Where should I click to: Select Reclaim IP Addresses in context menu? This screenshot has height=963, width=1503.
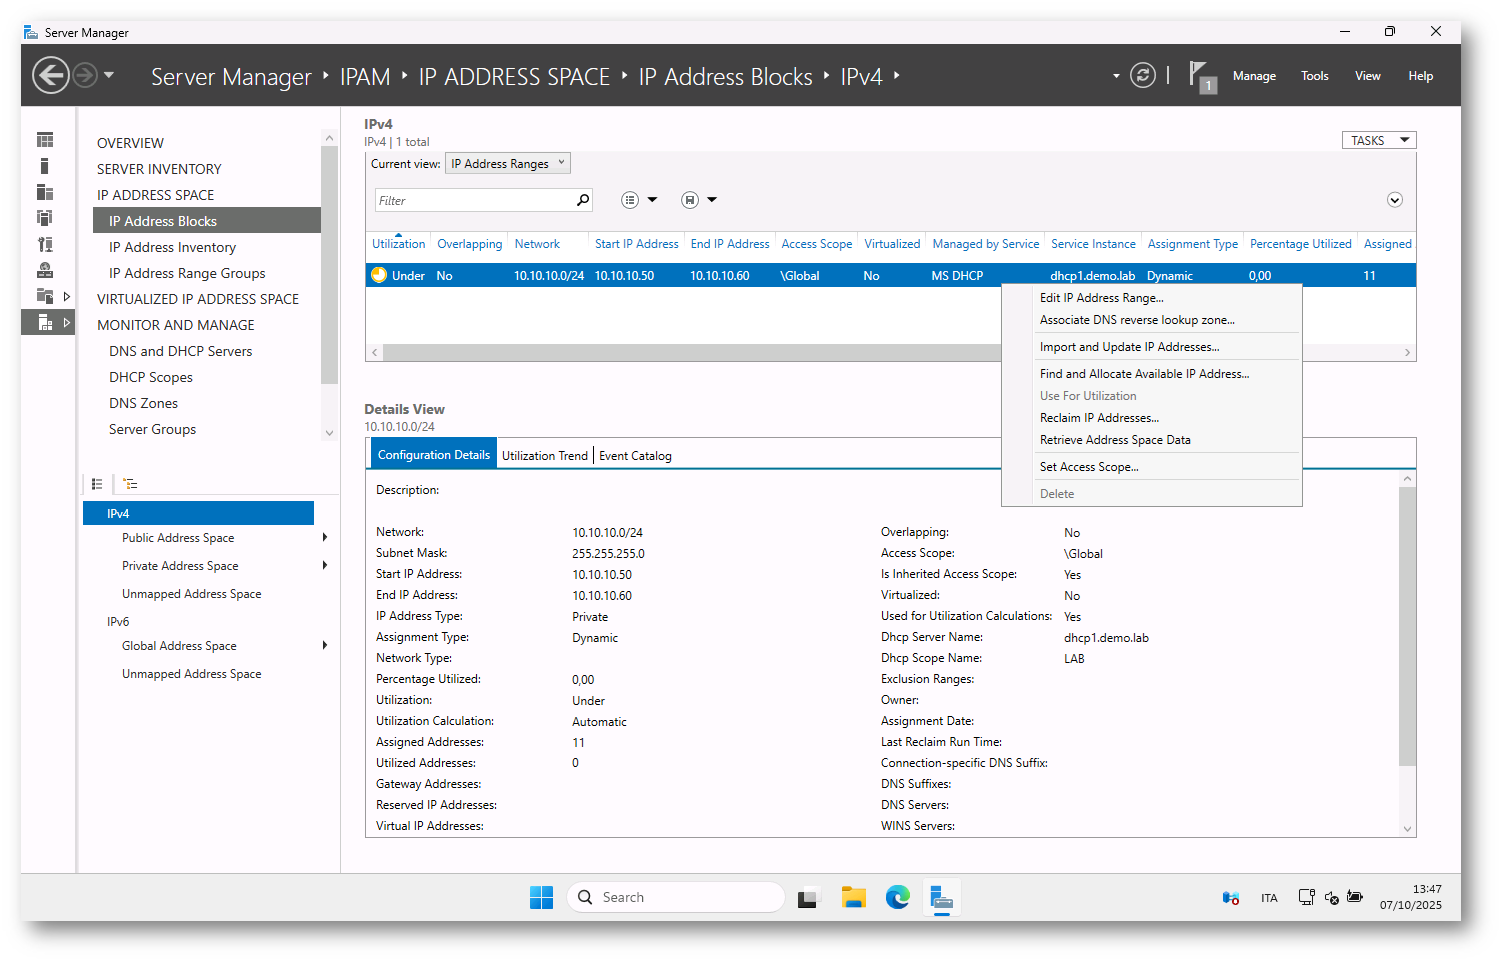coord(1099,418)
